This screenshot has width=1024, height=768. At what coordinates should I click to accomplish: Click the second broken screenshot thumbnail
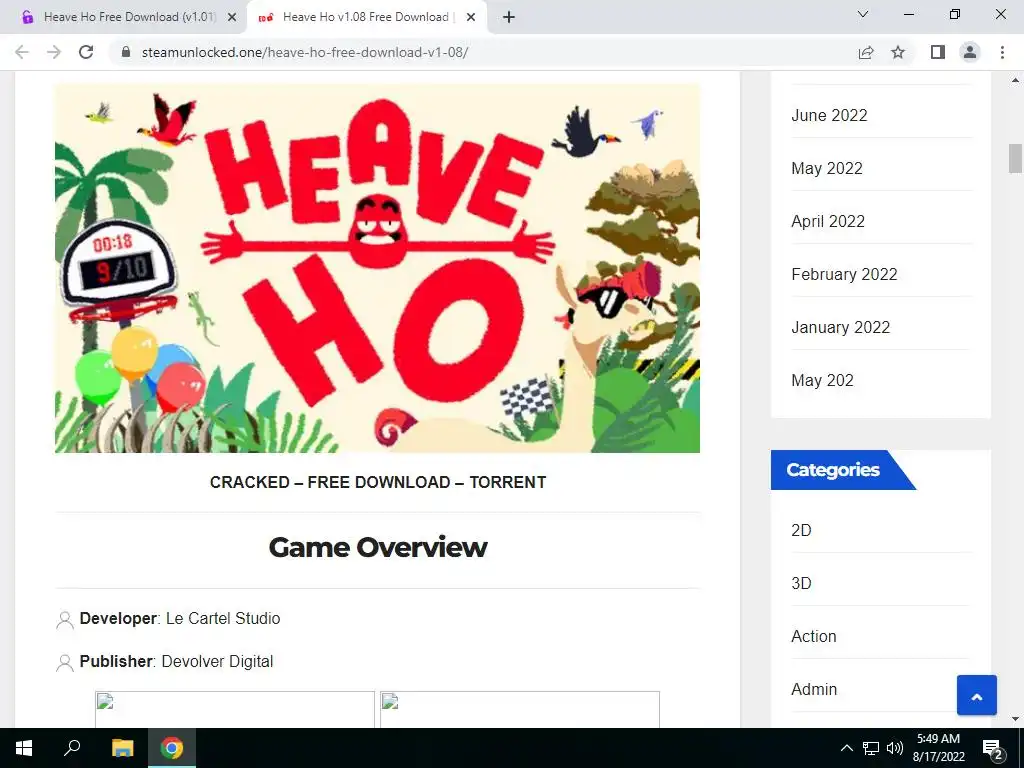point(520,709)
